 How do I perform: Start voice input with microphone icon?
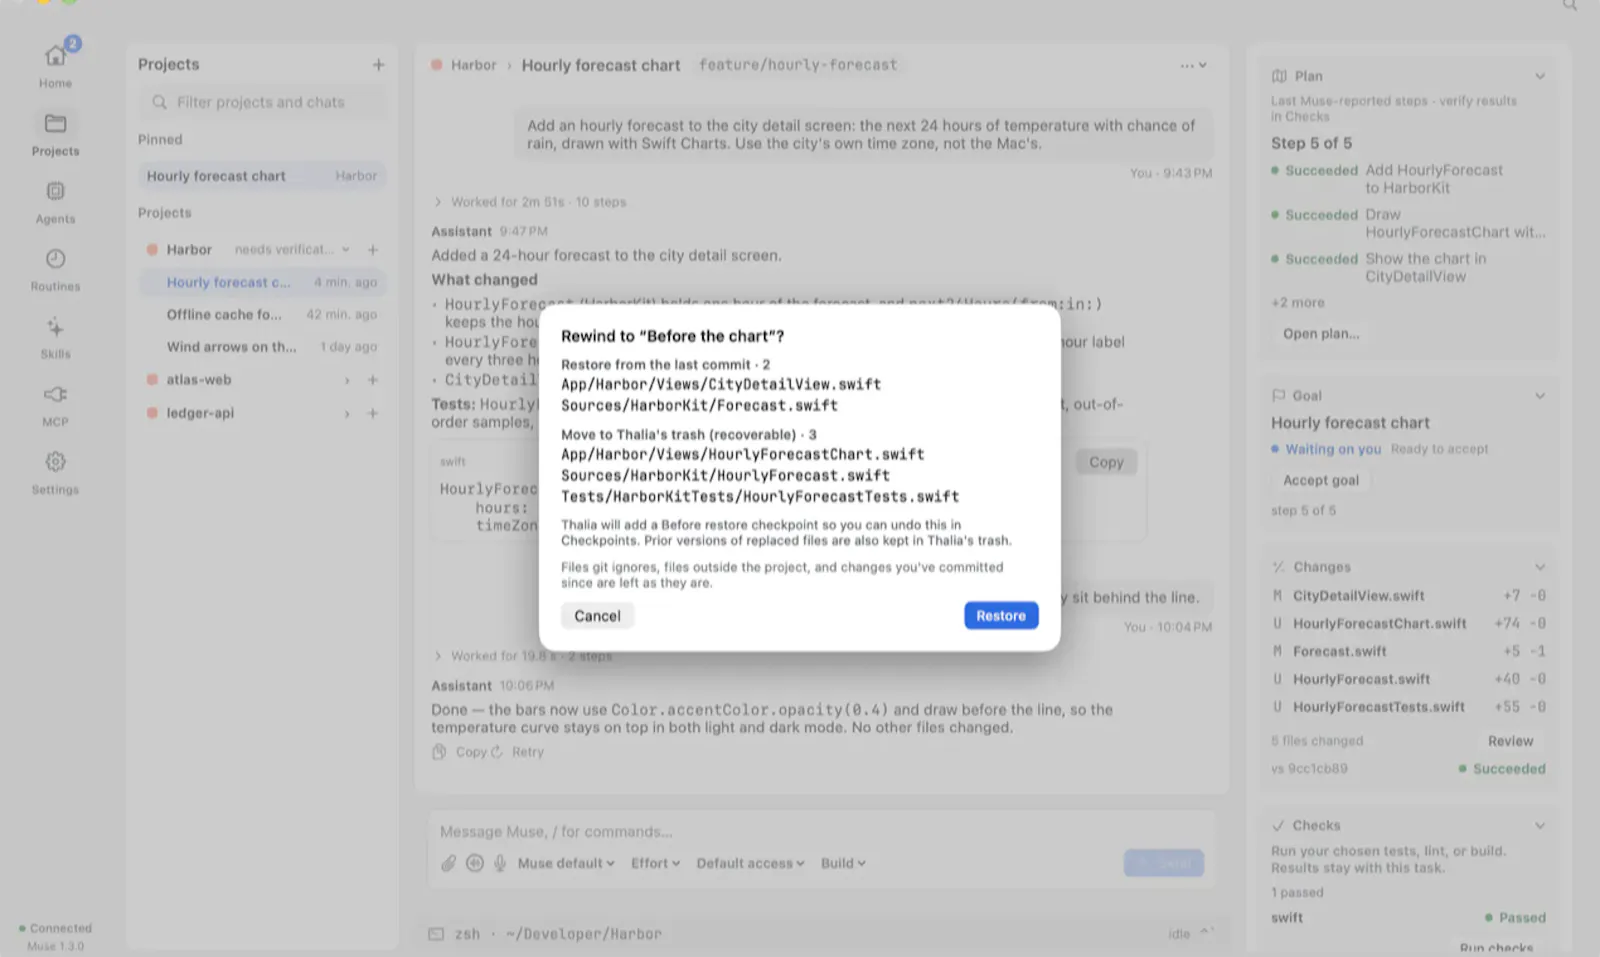pyautogui.click(x=500, y=863)
